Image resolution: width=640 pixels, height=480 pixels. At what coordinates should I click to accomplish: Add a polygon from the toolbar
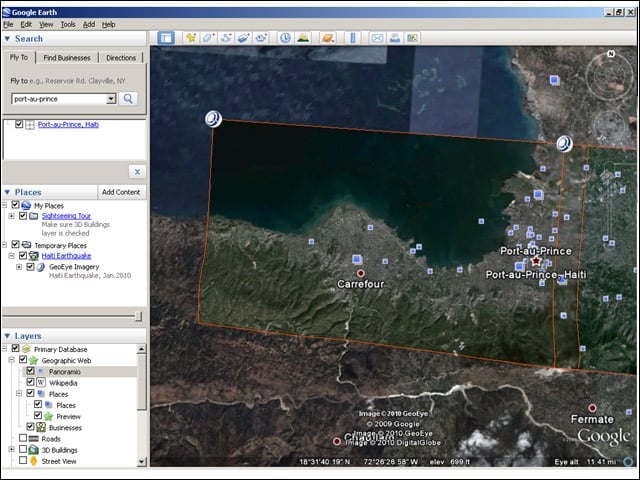tap(209, 38)
